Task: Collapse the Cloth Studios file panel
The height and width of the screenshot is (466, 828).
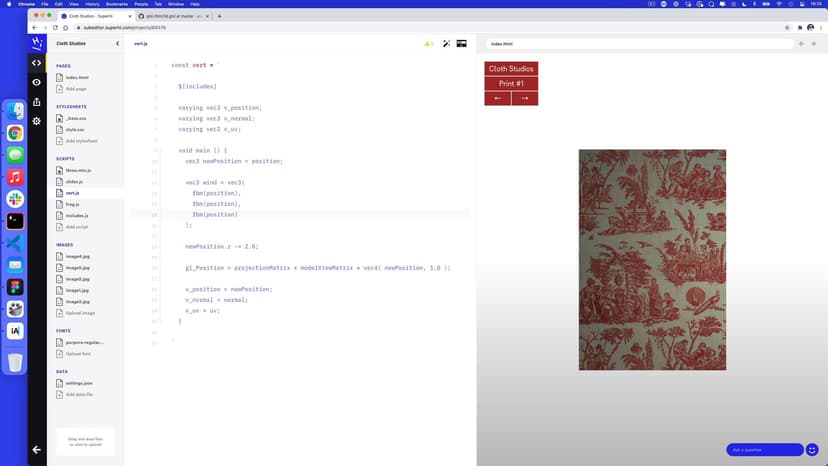Action: coord(117,44)
